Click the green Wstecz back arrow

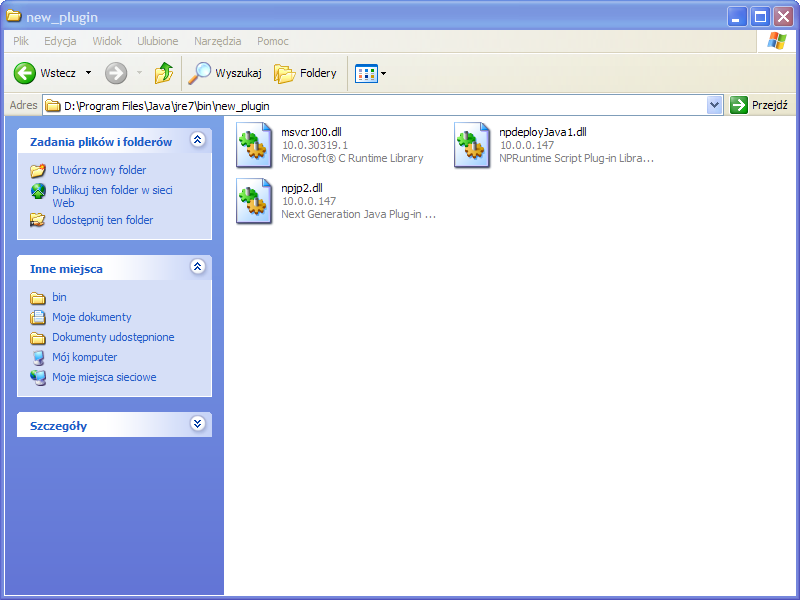(x=24, y=73)
